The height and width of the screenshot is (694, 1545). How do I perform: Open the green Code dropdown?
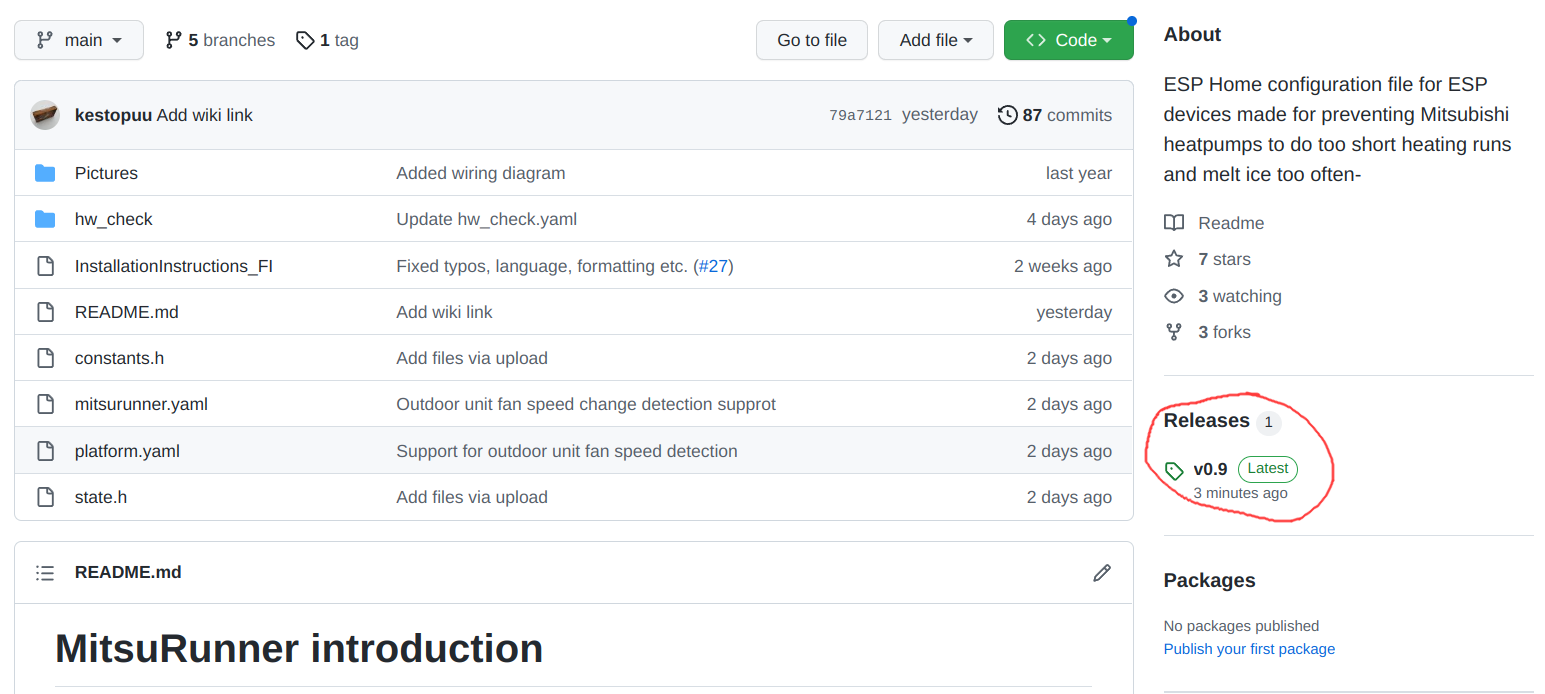tap(1068, 40)
